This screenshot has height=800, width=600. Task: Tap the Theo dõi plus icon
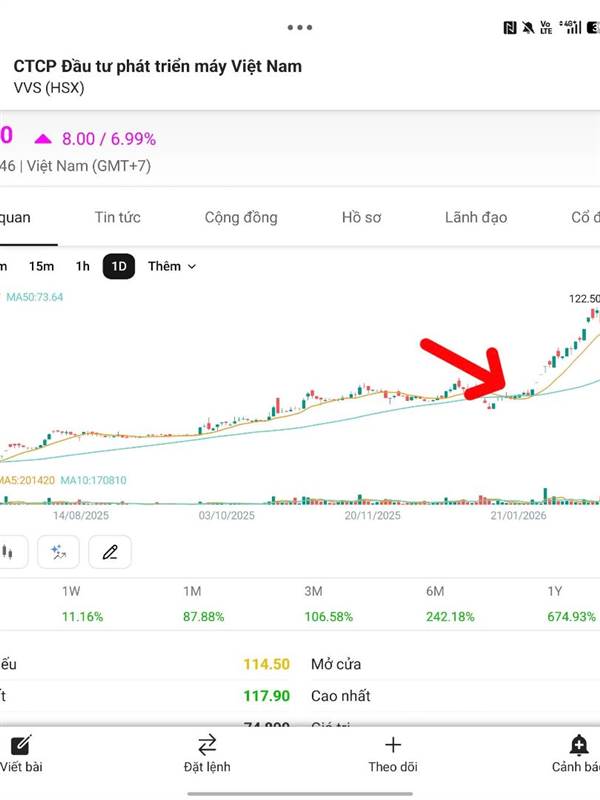393,744
